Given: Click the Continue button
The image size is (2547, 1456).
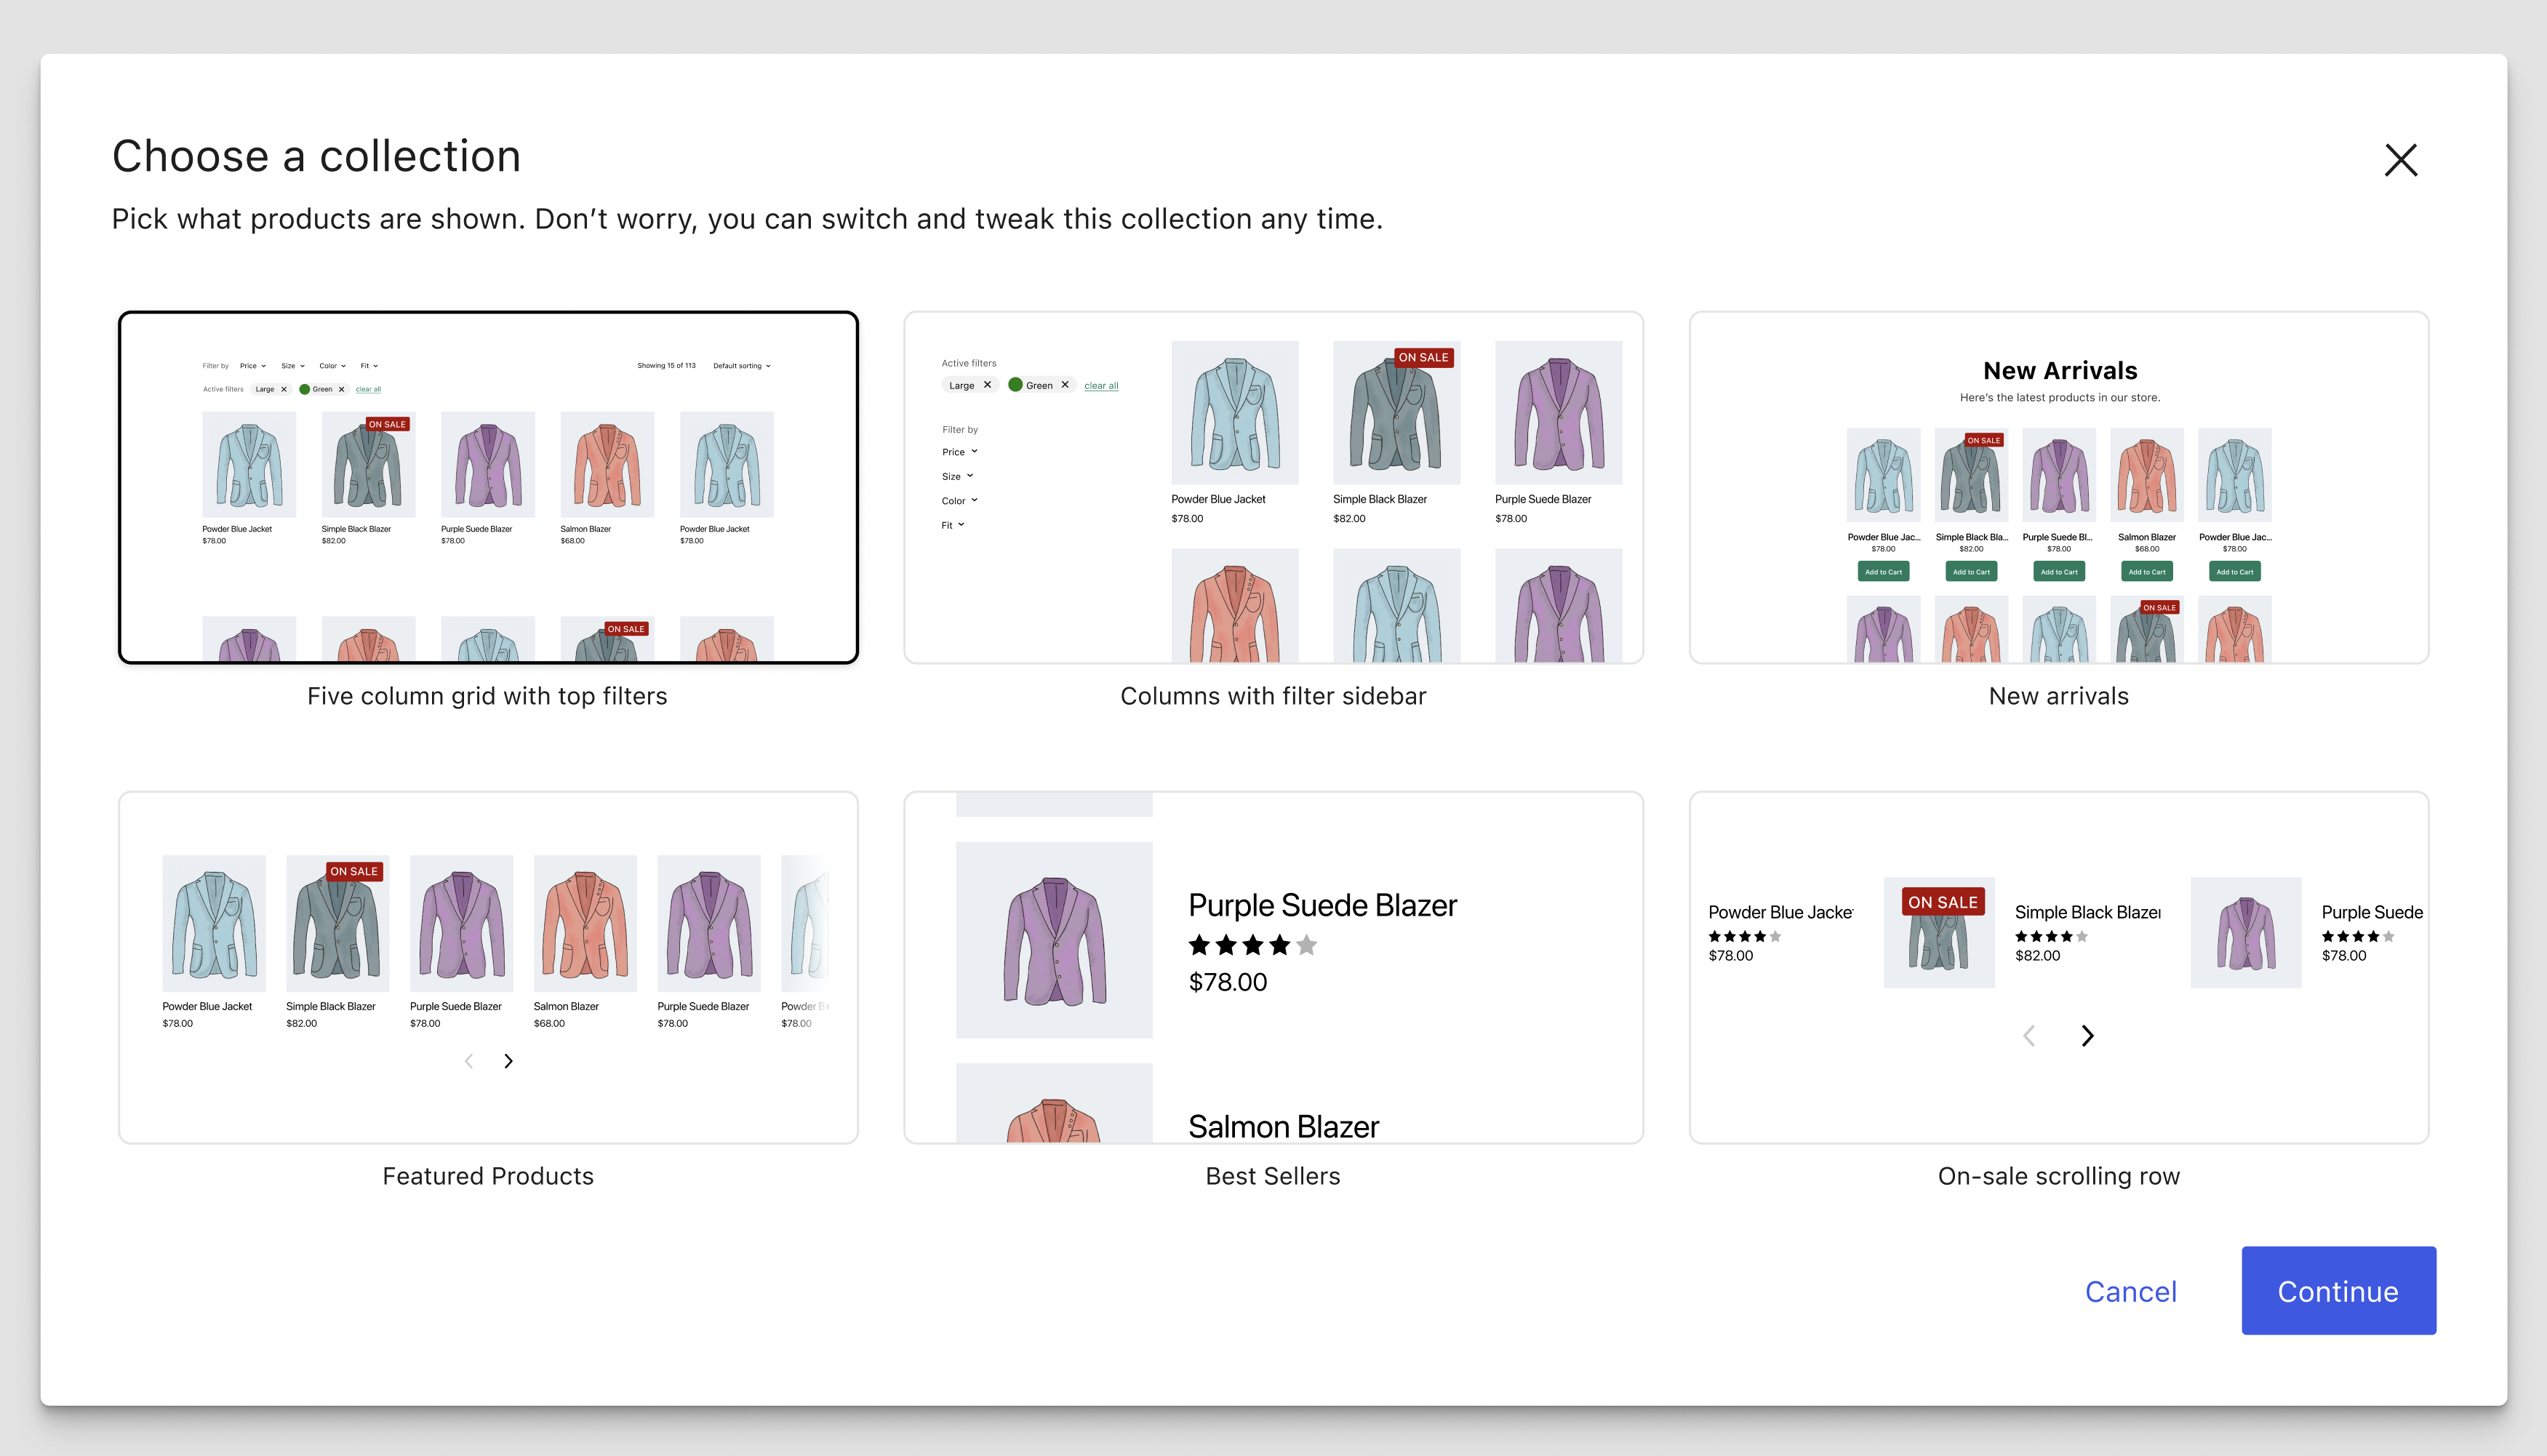Looking at the screenshot, I should [x=2338, y=1291].
